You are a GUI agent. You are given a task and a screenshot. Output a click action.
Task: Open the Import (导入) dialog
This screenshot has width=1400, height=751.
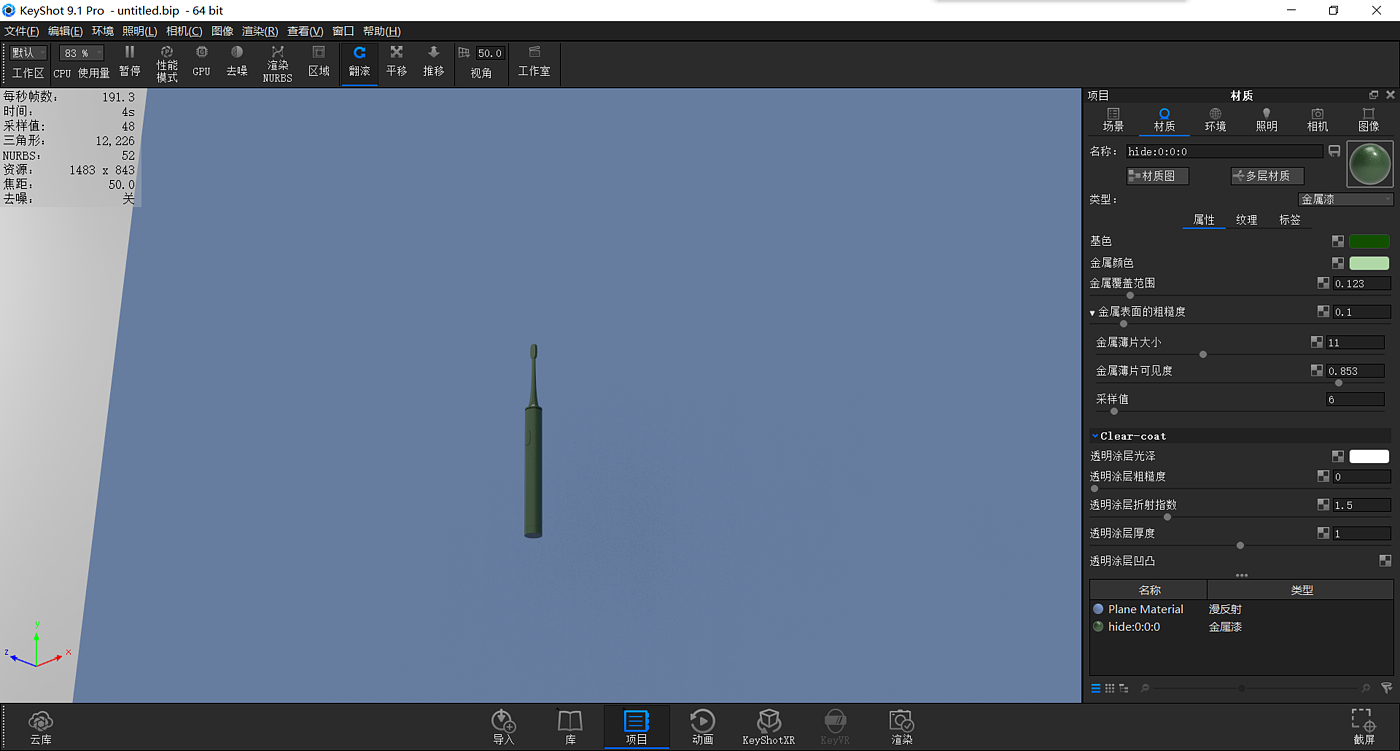coord(504,727)
